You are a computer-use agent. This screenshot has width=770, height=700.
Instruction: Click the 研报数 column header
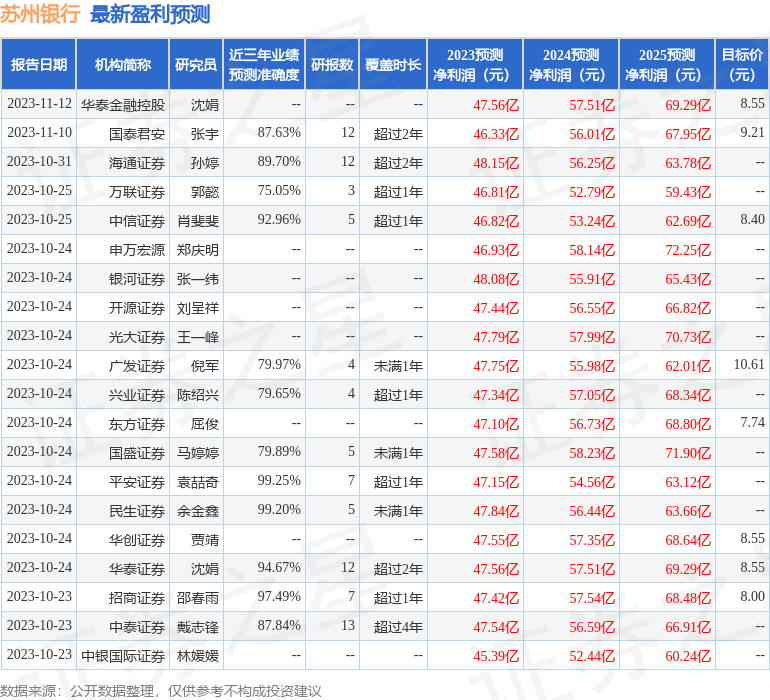[x=332, y=64]
